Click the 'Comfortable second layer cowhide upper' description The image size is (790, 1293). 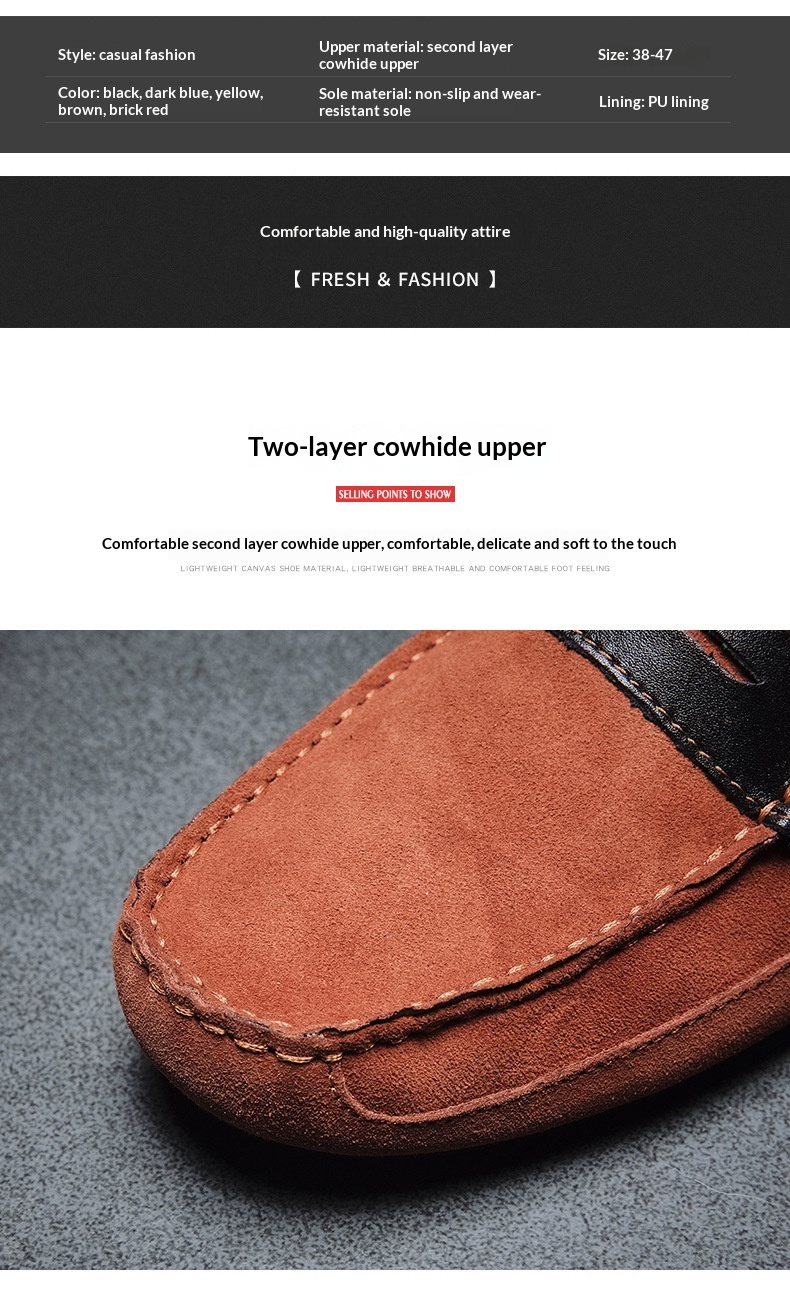point(389,544)
